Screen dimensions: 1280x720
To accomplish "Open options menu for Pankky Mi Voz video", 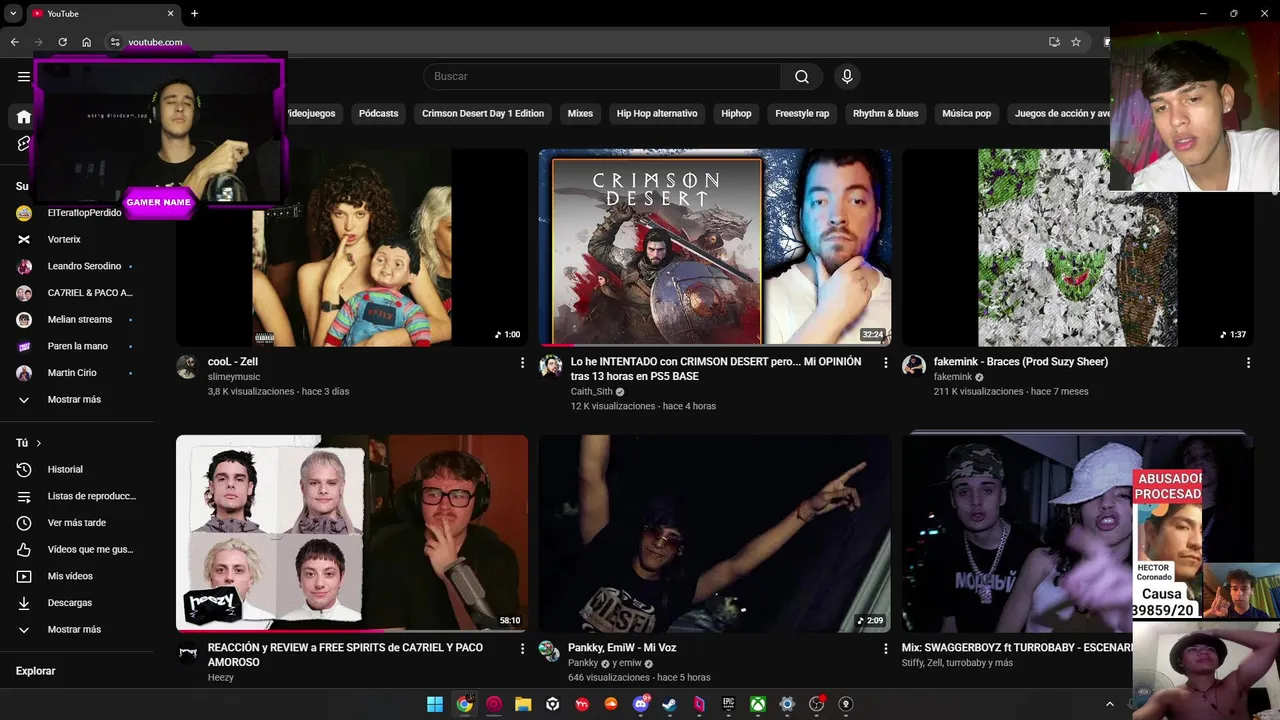I will click(x=885, y=649).
